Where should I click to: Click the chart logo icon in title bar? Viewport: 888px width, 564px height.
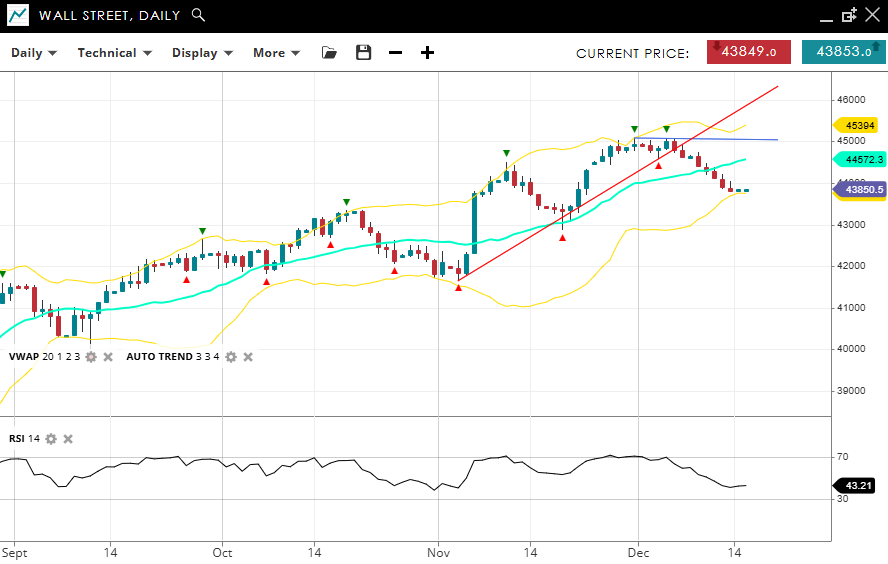tap(18, 15)
